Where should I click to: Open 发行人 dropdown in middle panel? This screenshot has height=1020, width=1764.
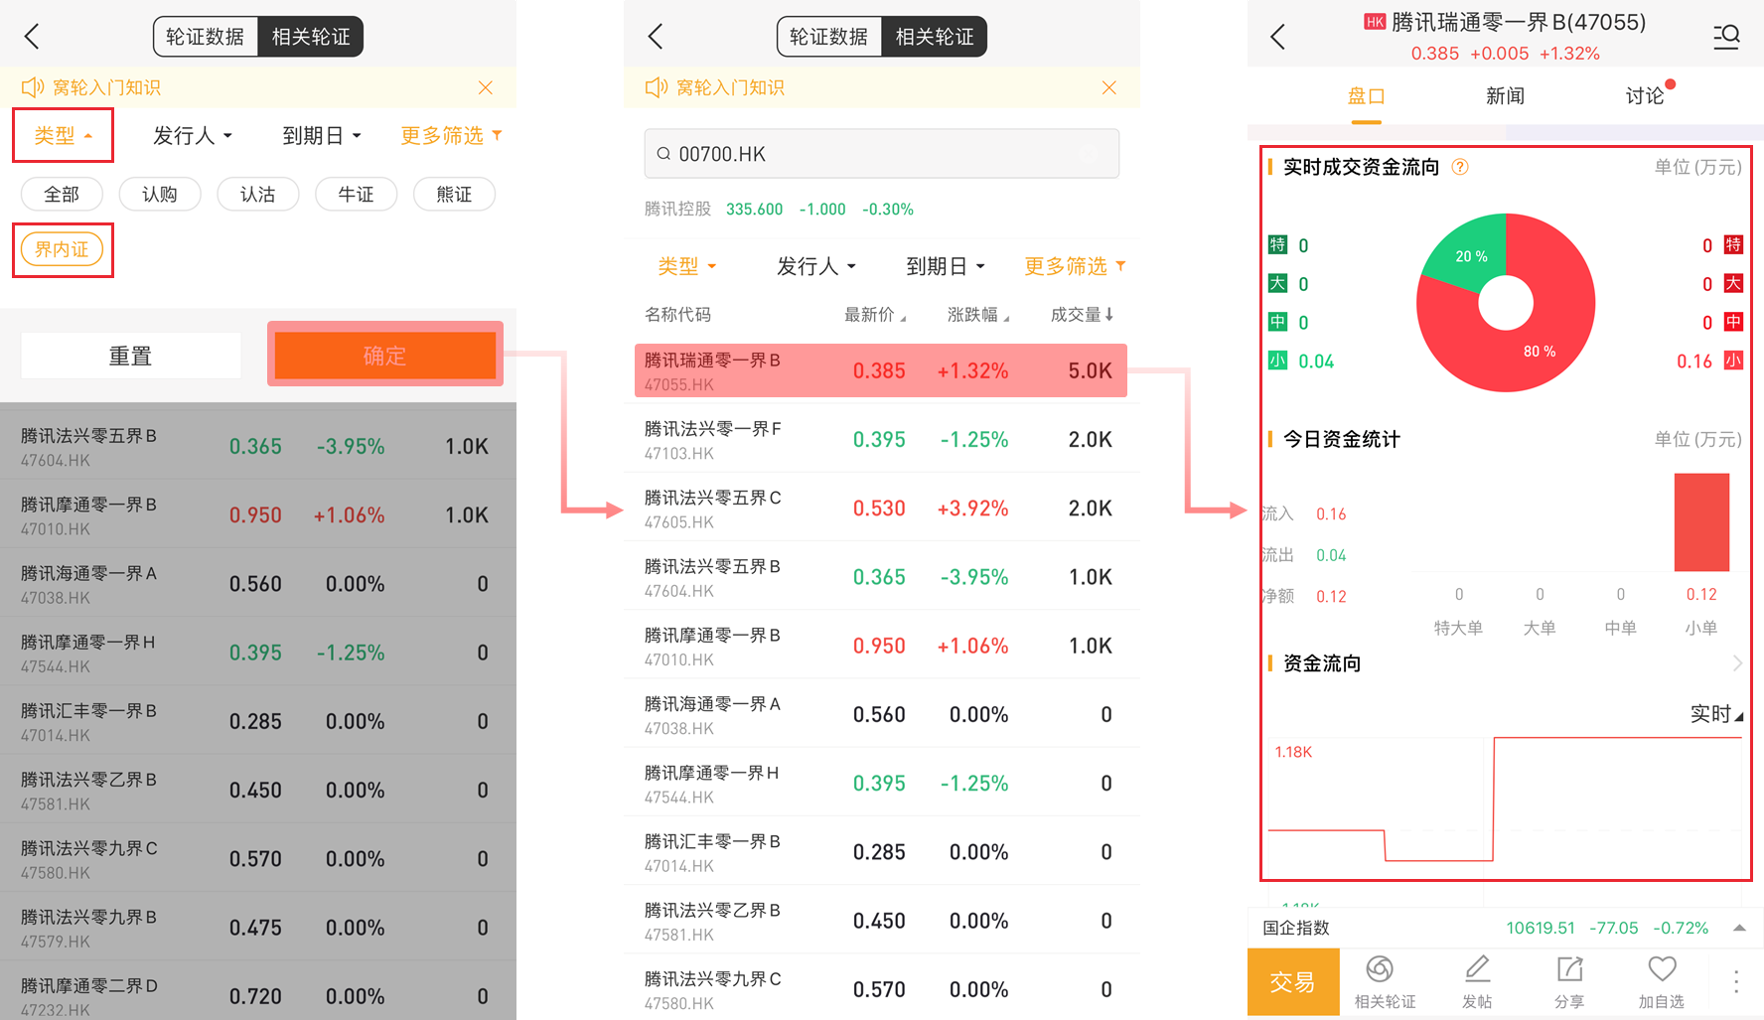tap(816, 266)
